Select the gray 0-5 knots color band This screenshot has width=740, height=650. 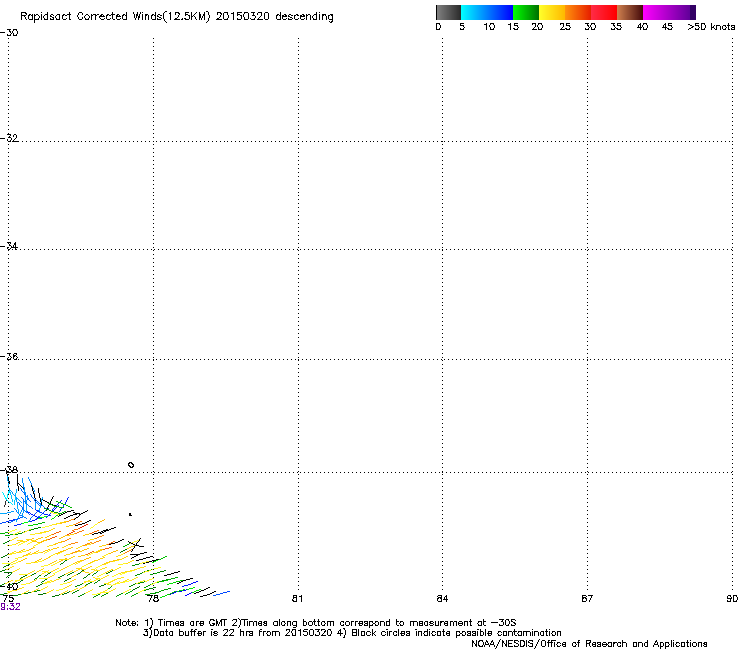448,12
